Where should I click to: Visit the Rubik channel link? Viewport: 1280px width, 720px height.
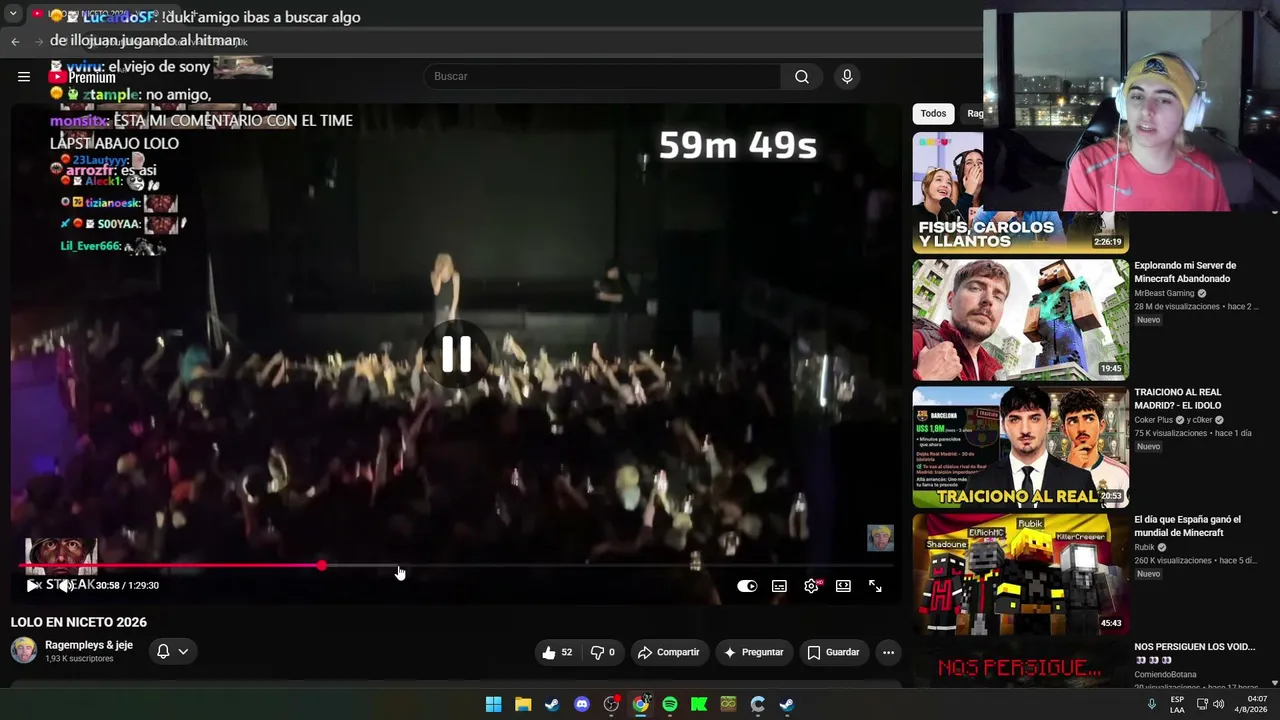[1144, 547]
